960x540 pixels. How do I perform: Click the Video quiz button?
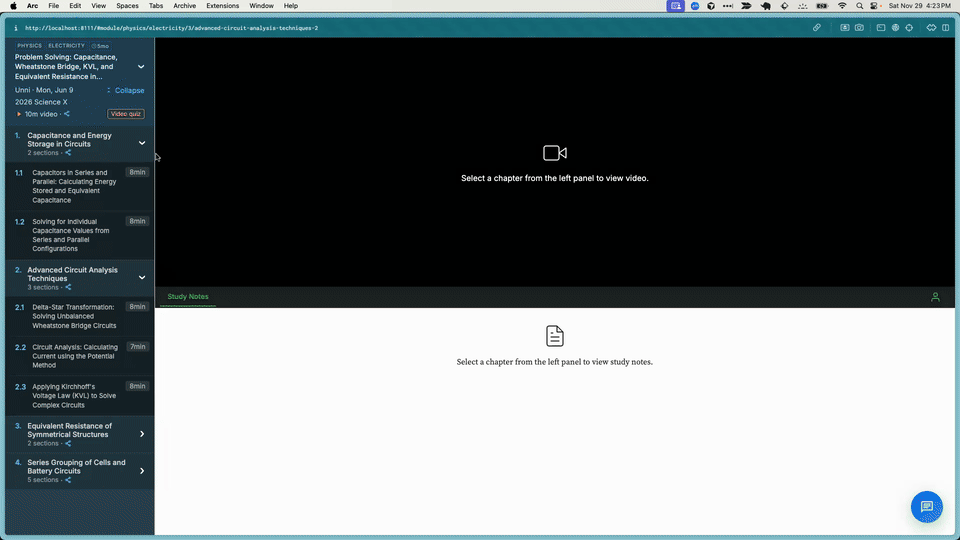coord(126,114)
